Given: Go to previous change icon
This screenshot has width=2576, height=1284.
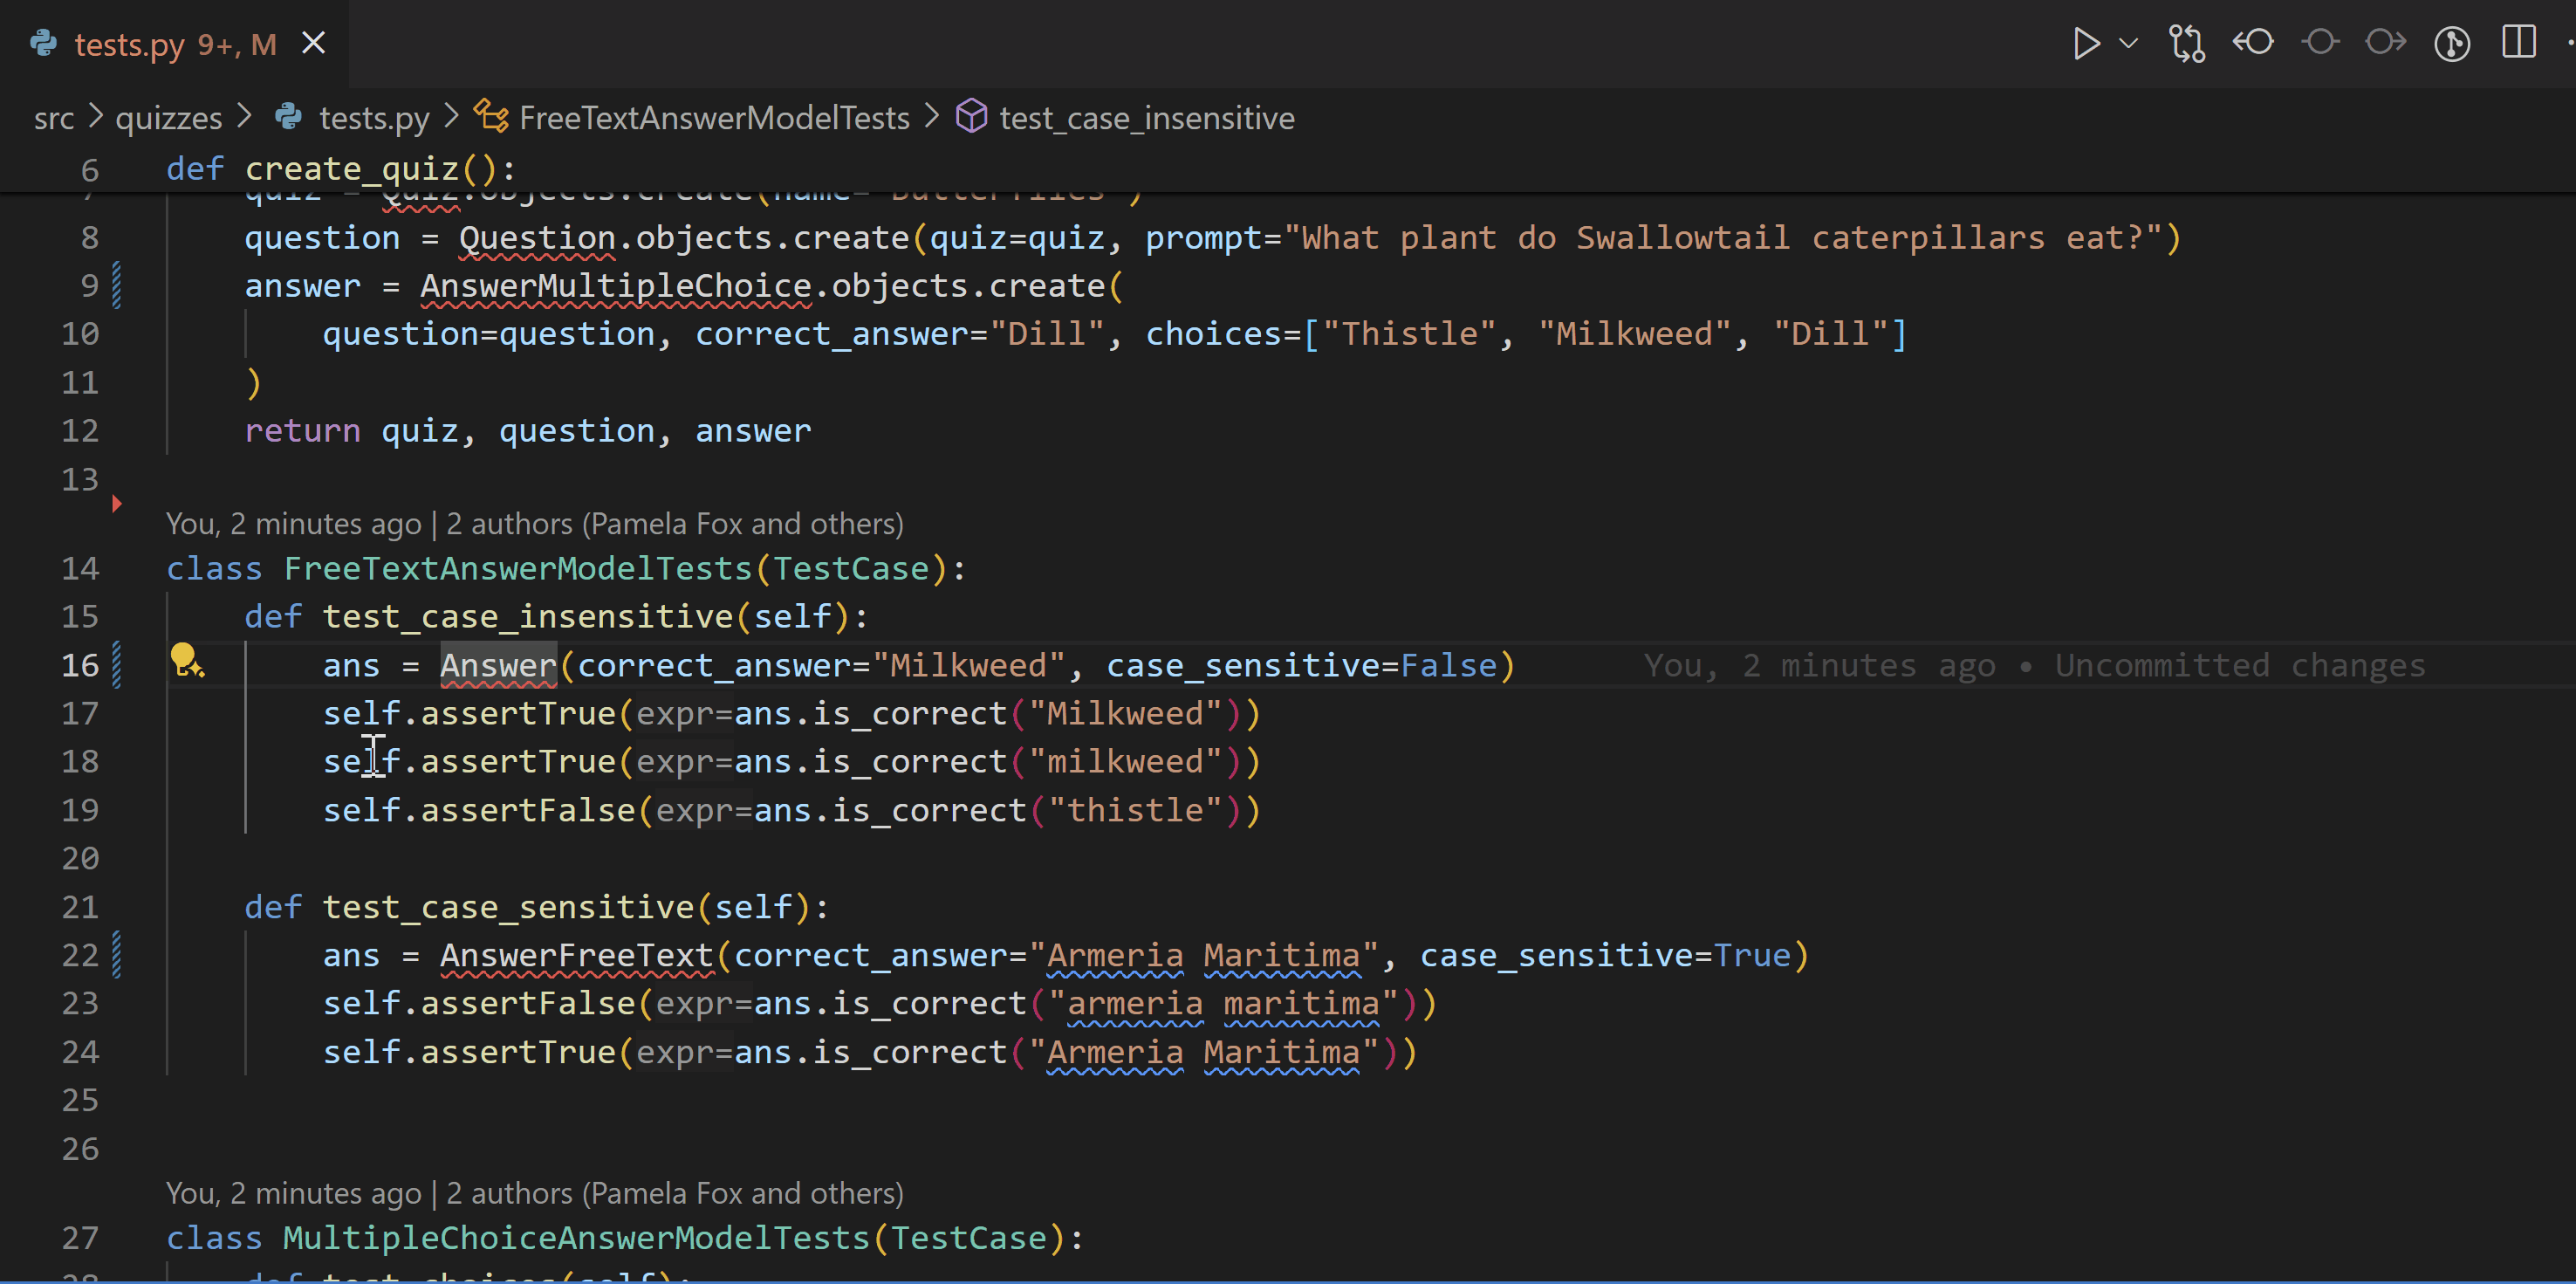Looking at the screenshot, I should (x=2254, y=43).
